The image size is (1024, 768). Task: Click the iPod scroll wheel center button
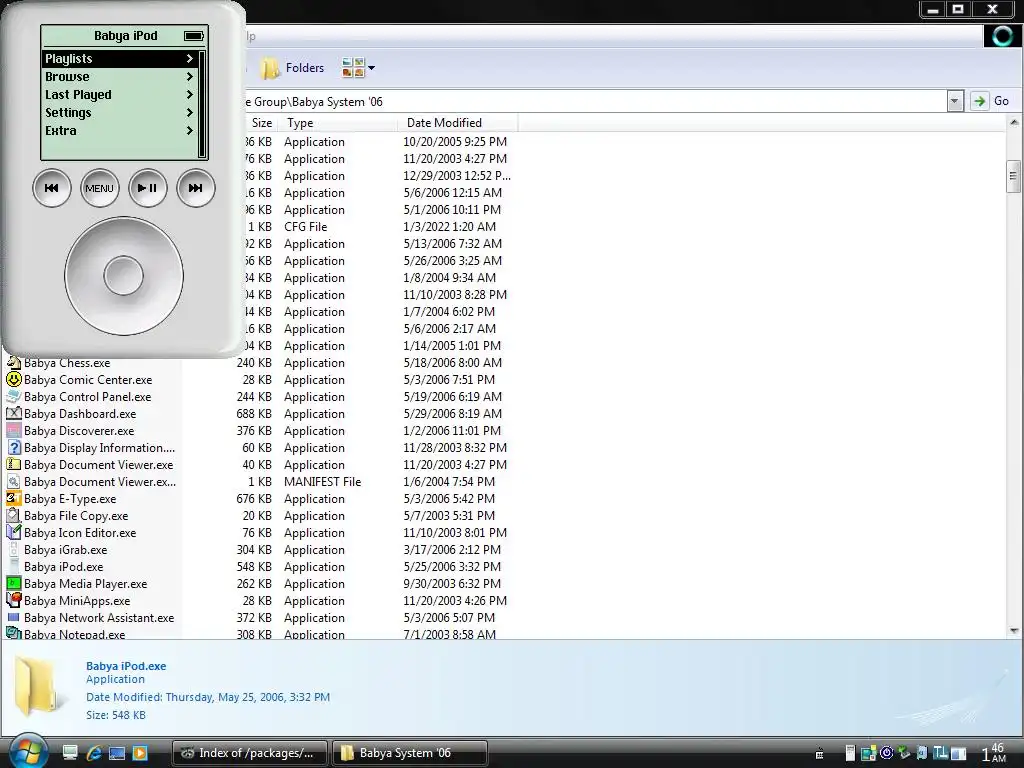123,276
